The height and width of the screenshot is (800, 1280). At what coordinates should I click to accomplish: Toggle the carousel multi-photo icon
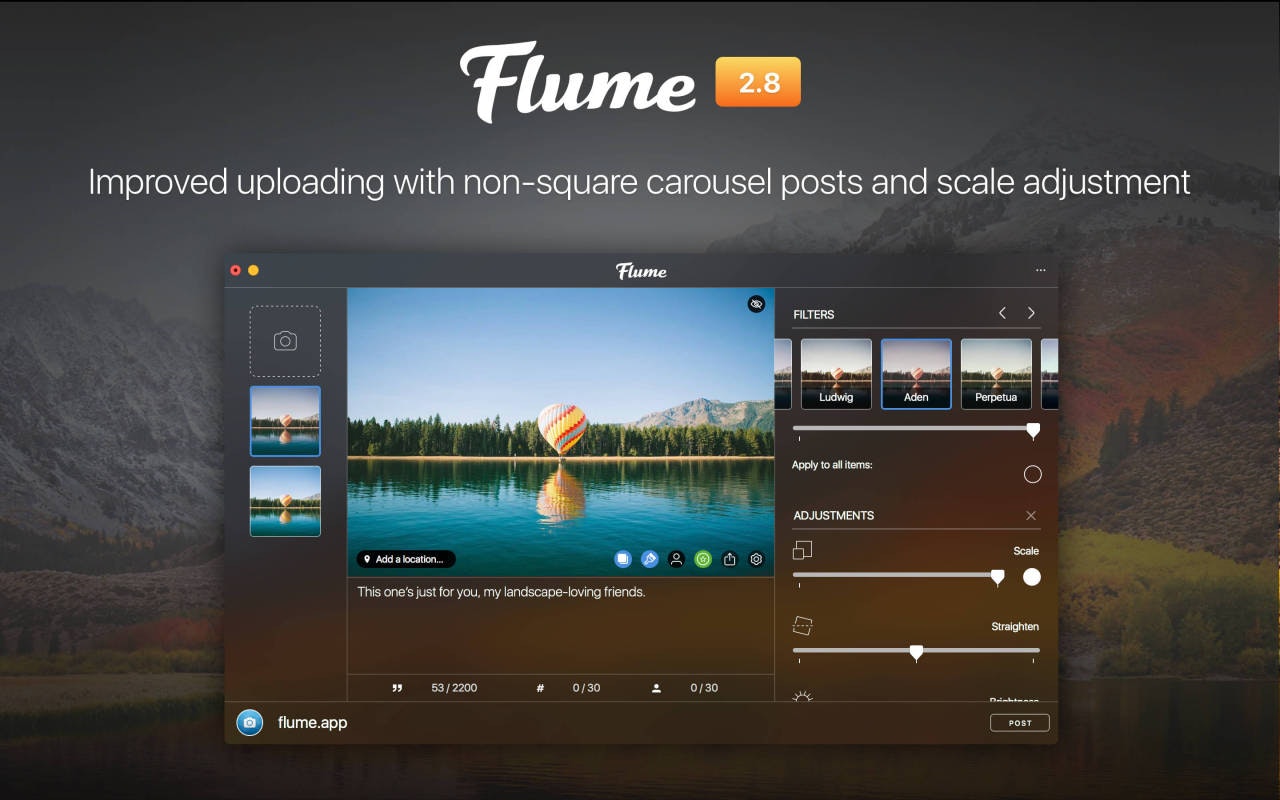623,559
